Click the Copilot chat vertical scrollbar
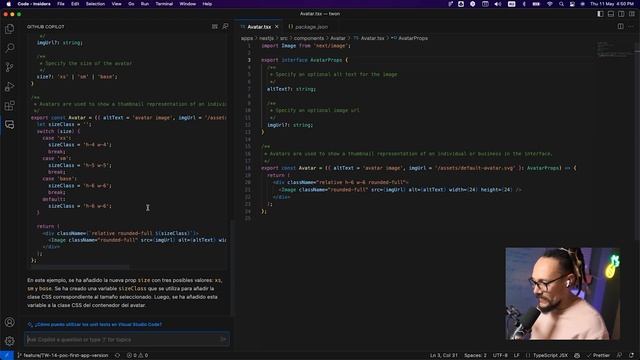Screen dimensions: 640x360 233,267
